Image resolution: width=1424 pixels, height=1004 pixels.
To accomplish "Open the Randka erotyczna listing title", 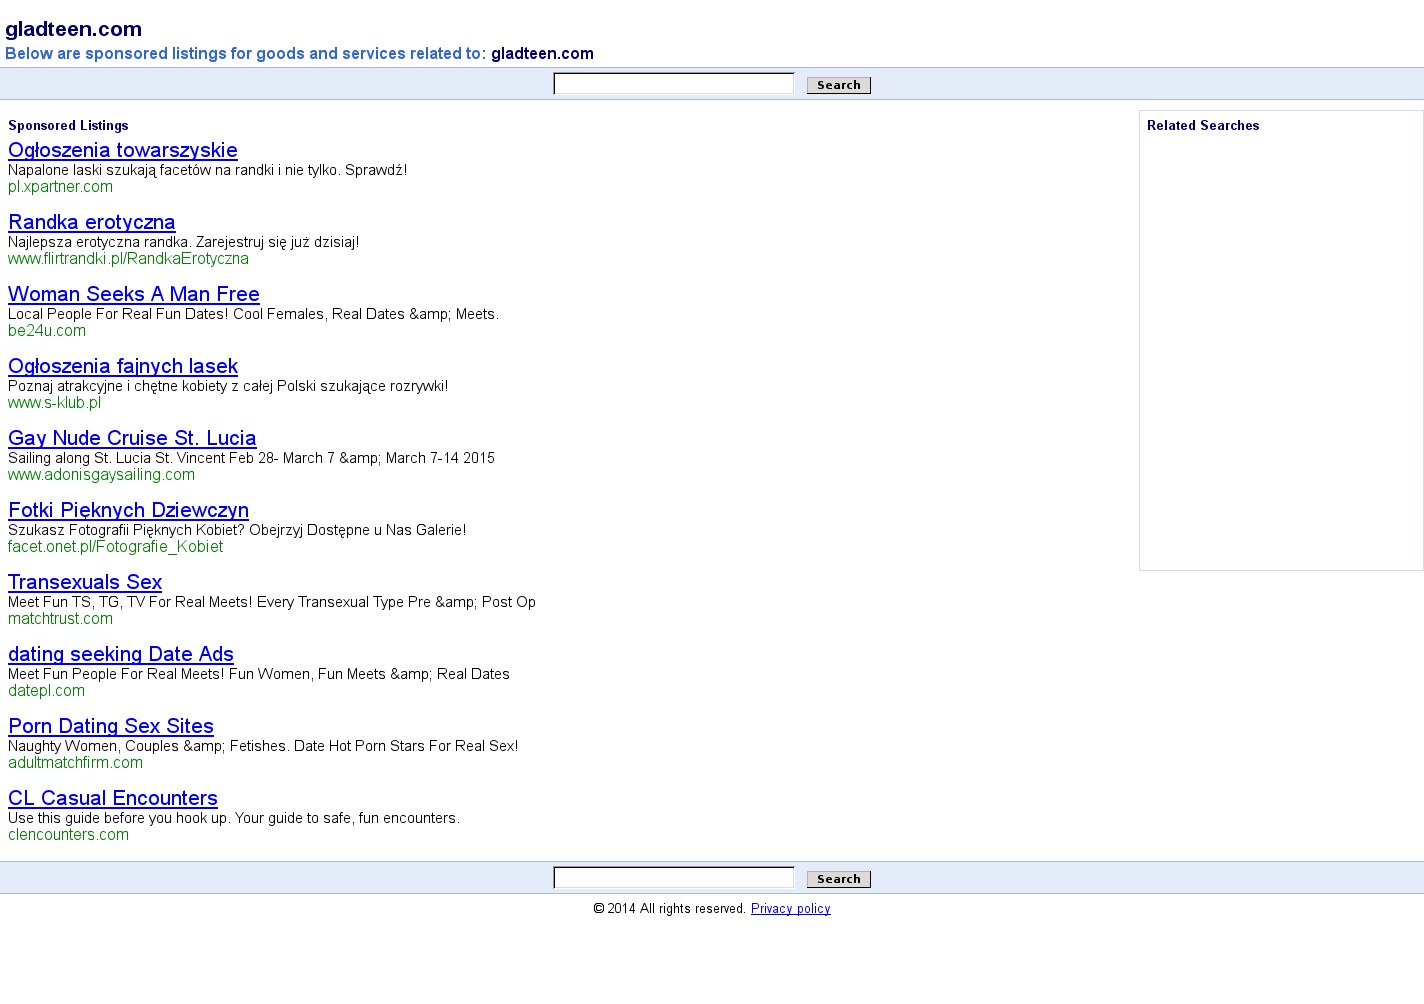I will coord(92,223).
